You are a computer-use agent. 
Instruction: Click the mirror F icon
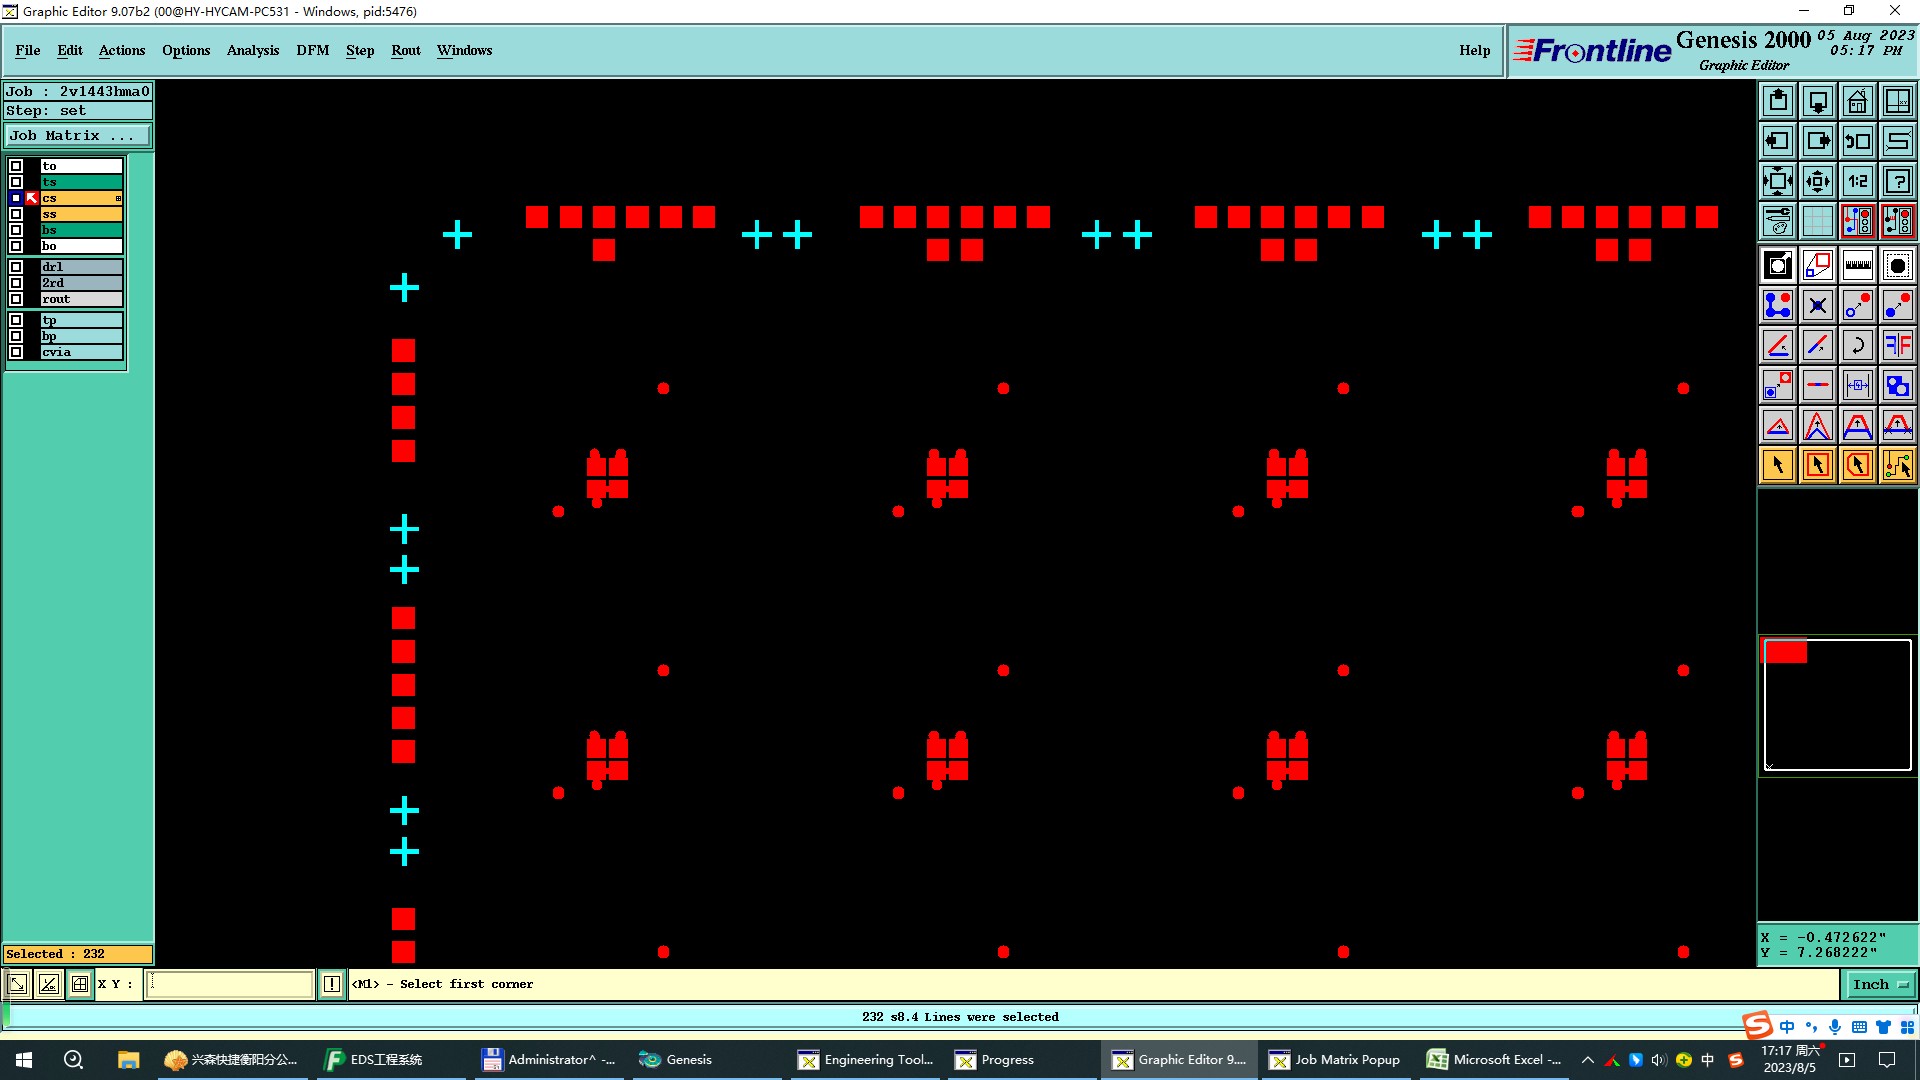pyautogui.click(x=1898, y=345)
